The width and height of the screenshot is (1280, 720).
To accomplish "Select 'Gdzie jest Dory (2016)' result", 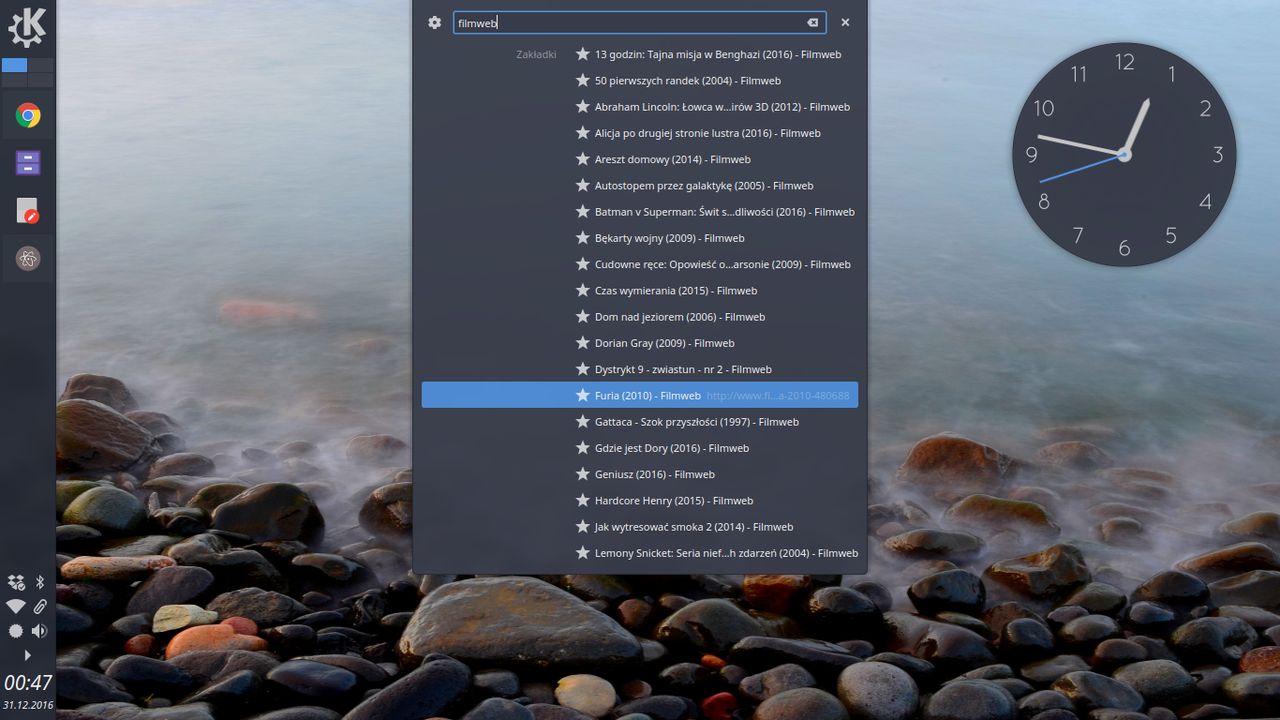I will (640, 448).
